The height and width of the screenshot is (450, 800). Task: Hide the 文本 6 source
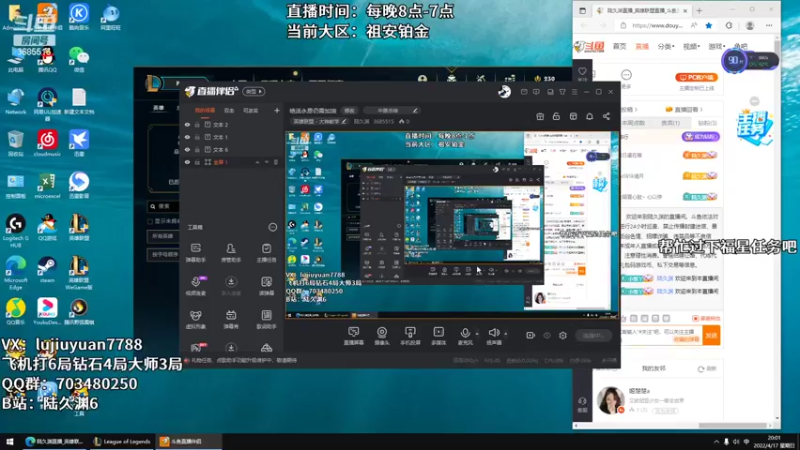coord(187,149)
